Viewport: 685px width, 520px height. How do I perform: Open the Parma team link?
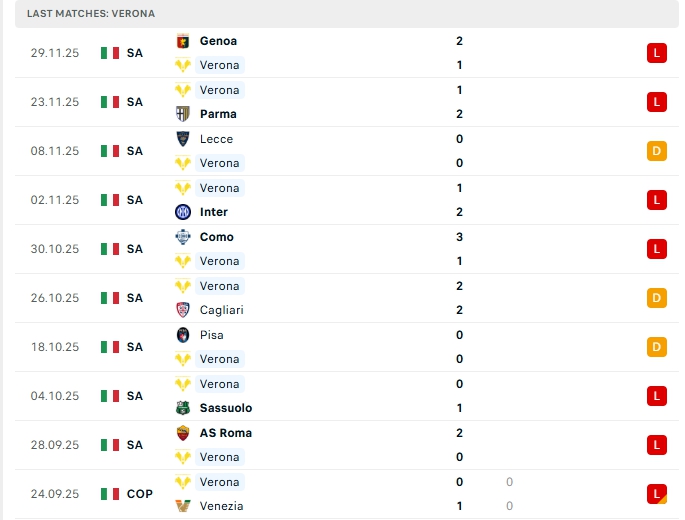[218, 114]
